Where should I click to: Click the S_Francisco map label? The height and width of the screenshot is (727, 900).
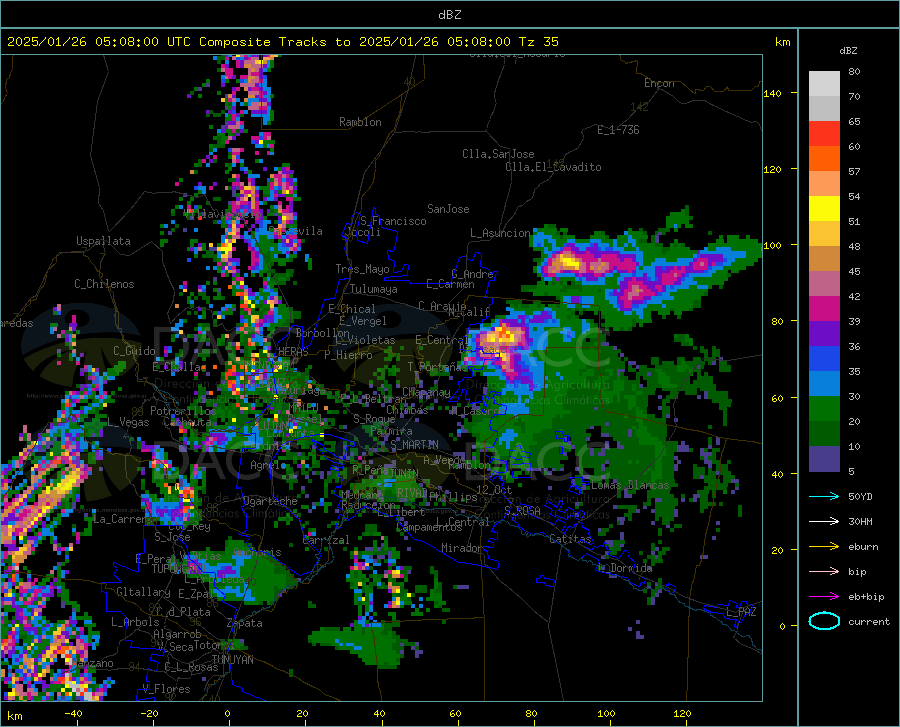393,221
